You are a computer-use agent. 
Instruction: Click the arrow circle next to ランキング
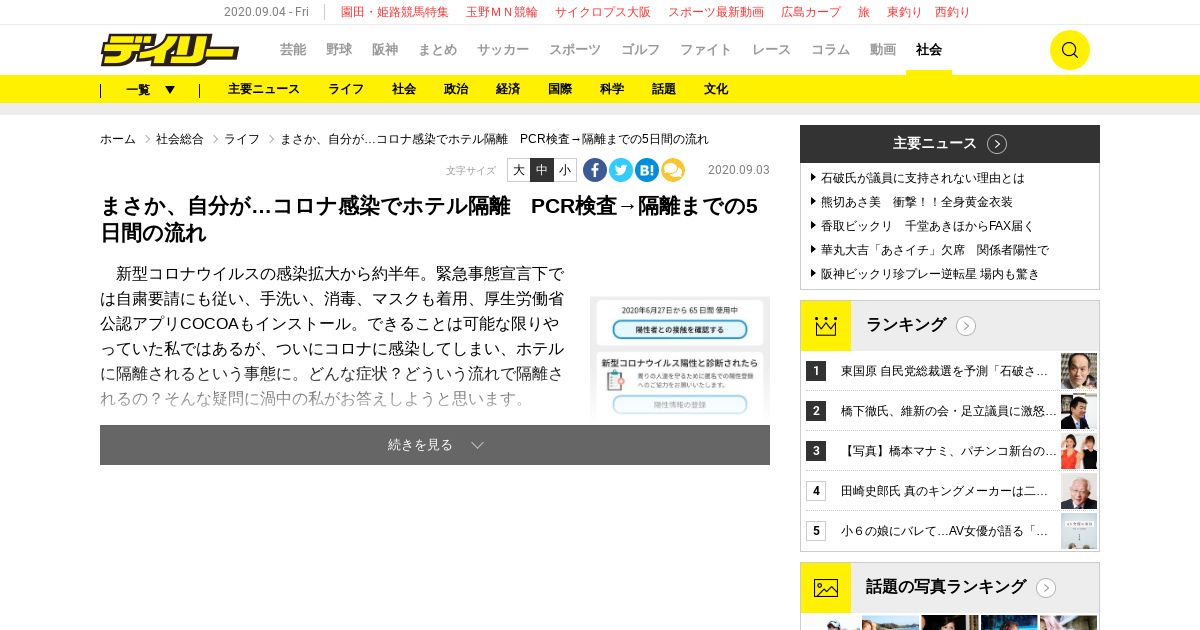pos(966,326)
